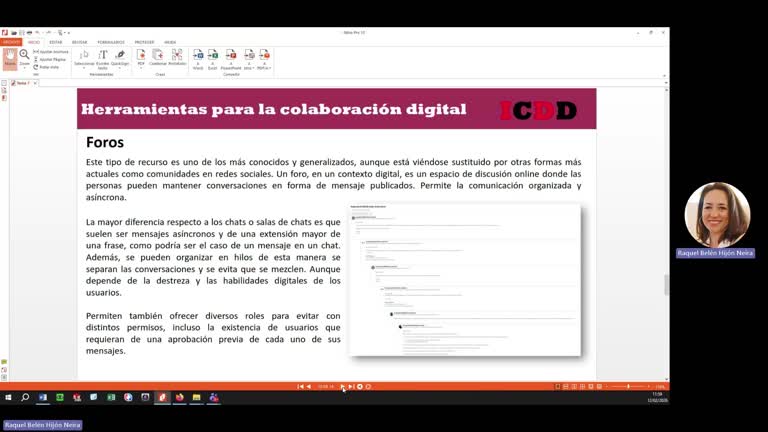Select the Mano (hand) tool
768x432 pixels.
(x=10, y=58)
